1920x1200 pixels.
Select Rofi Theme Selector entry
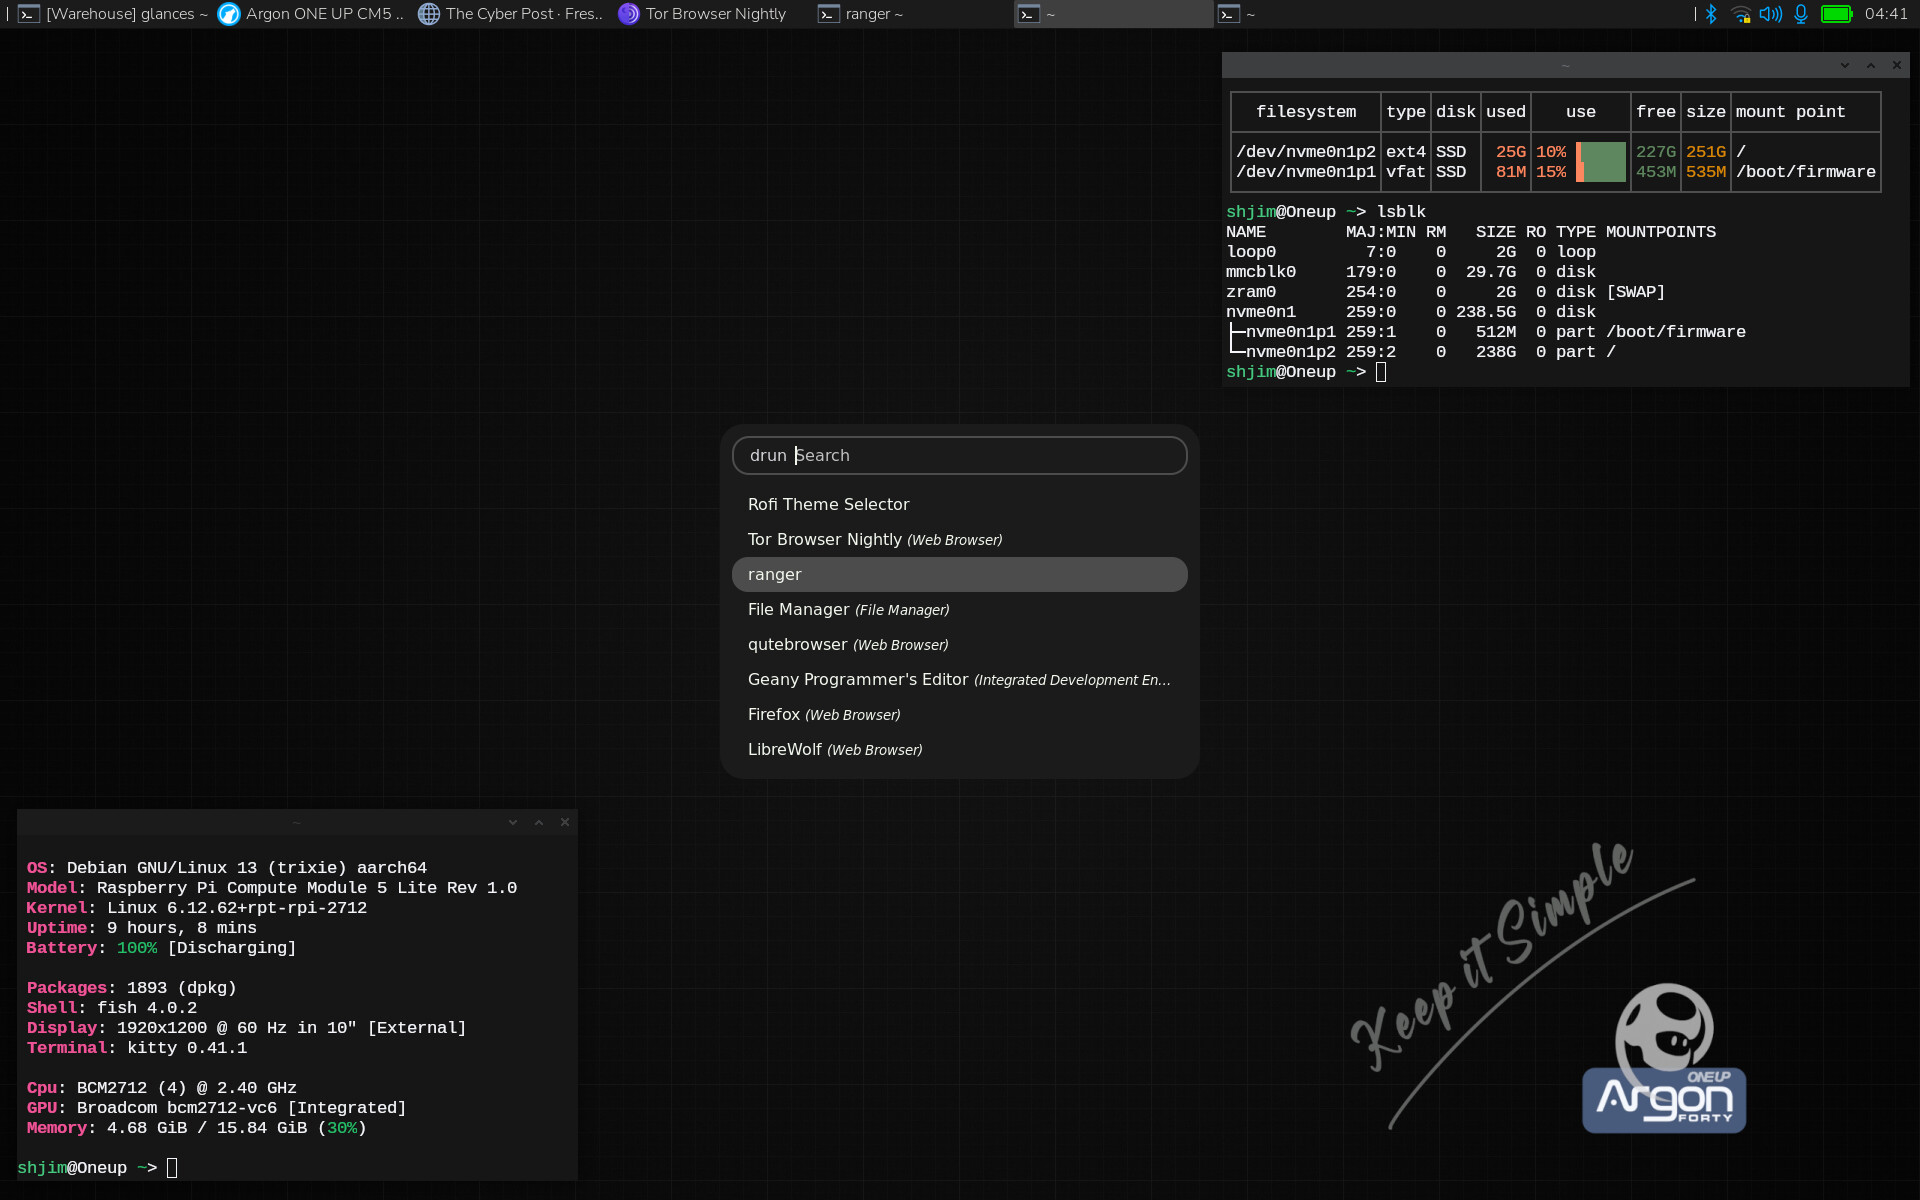pyautogui.click(x=828, y=504)
